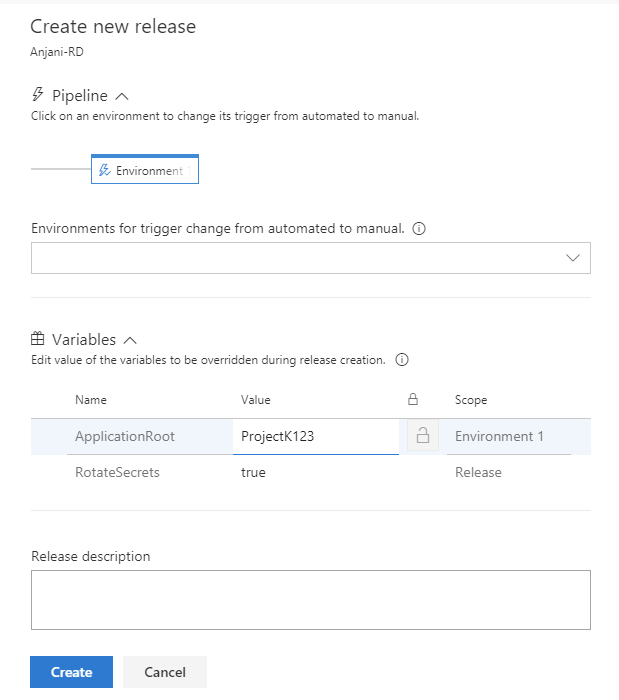Collapse the Pipeline section chevron
The width and height of the screenshot is (619, 700).
click(x=122, y=96)
